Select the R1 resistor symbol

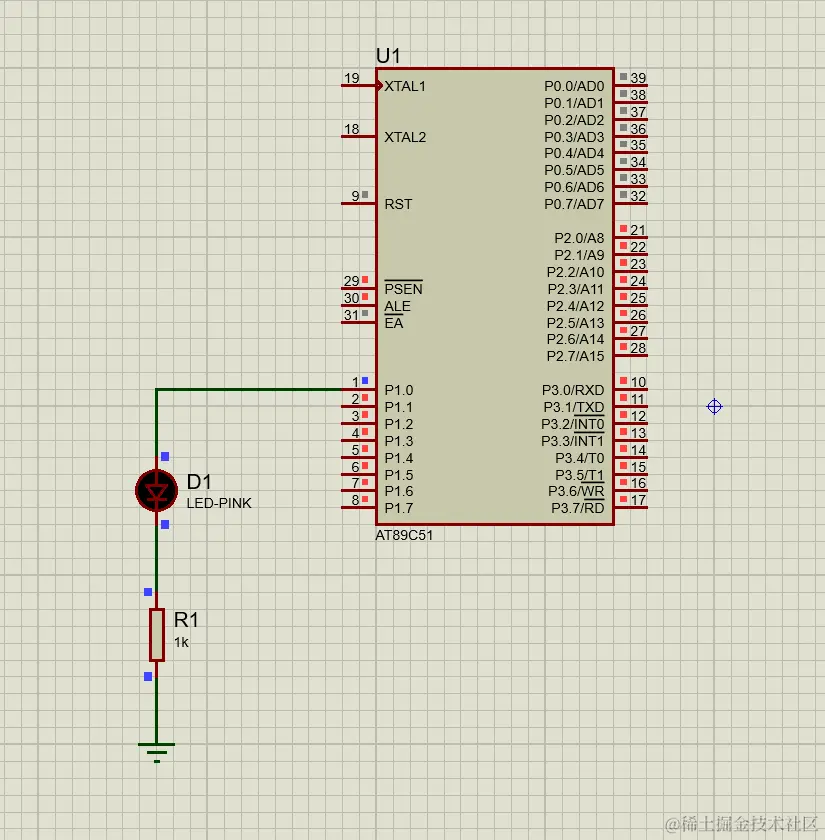[x=156, y=635]
